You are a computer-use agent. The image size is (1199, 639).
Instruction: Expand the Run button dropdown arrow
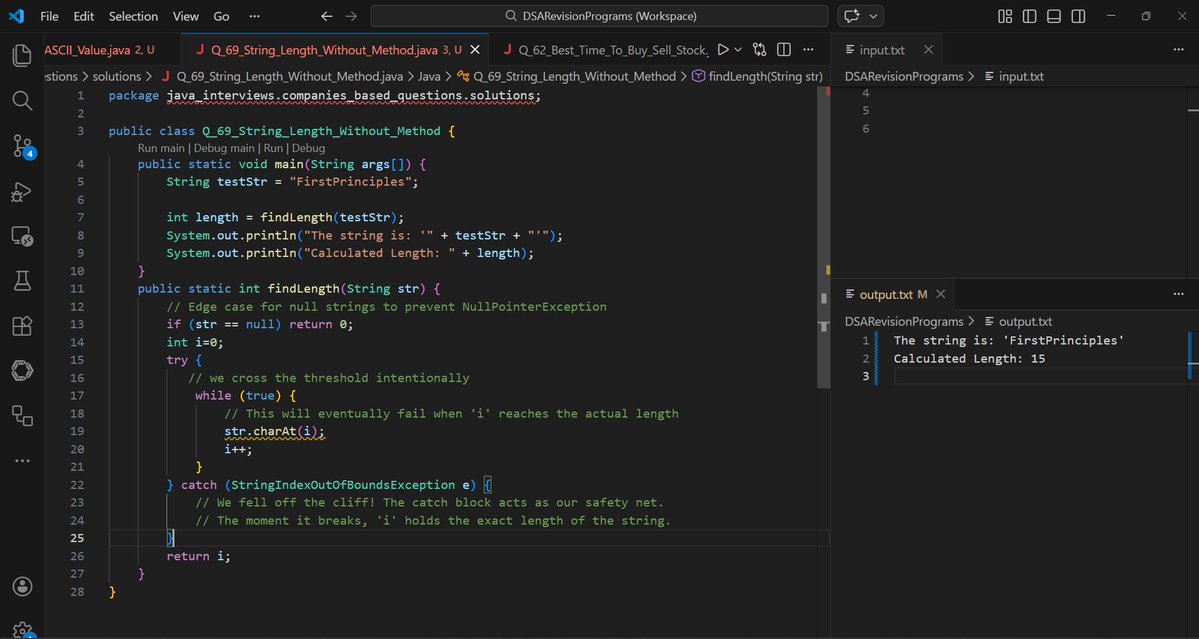point(738,50)
